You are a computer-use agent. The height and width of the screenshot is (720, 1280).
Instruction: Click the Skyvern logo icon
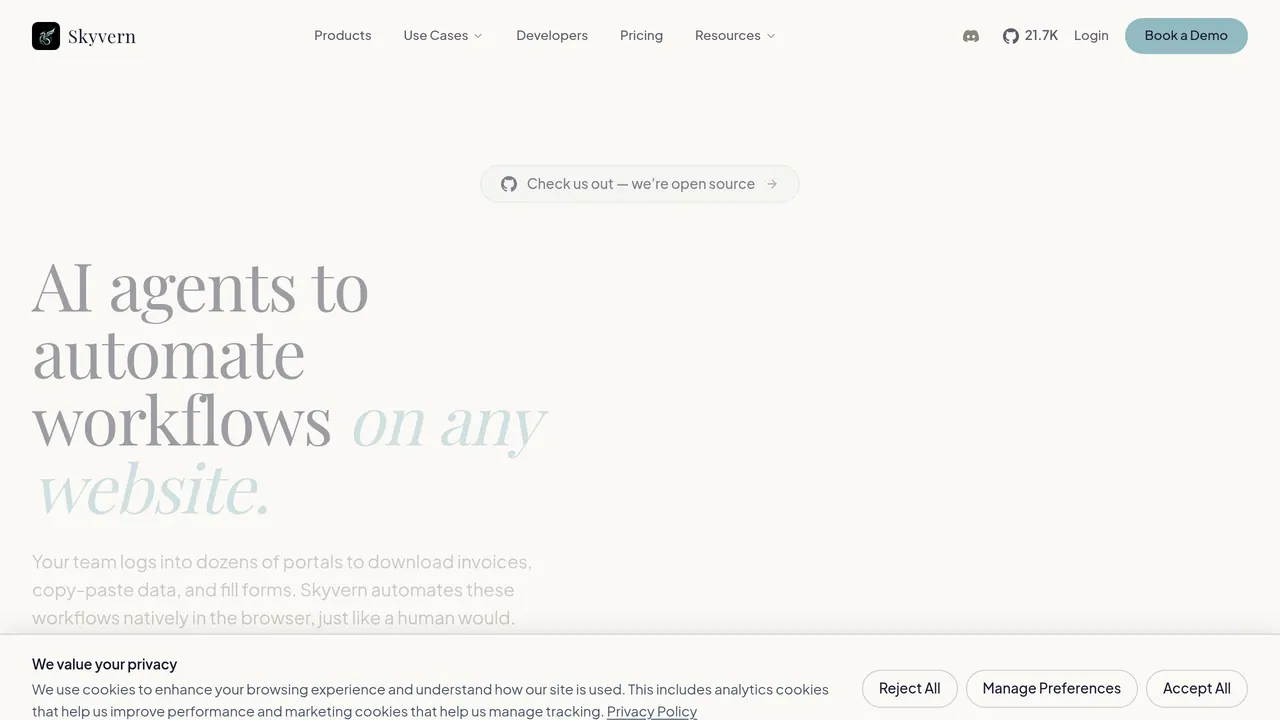click(x=46, y=36)
